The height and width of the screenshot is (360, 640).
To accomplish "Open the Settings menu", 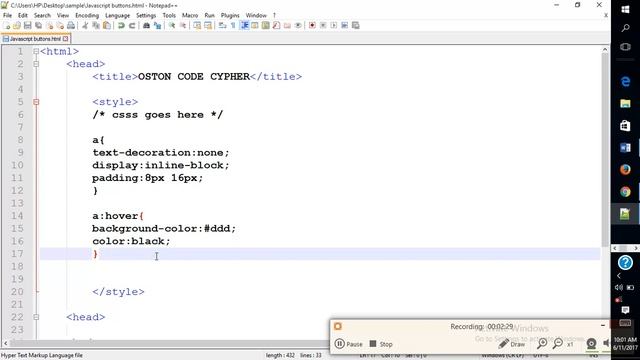I will click(x=146, y=15).
